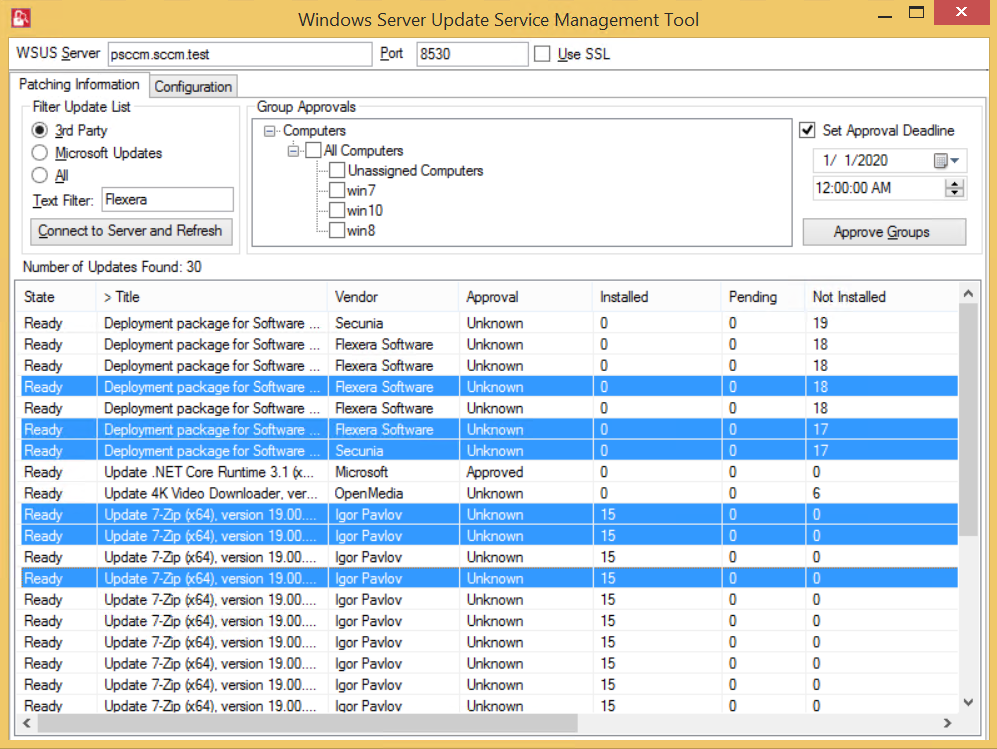The image size is (997, 749).
Task: Check the Unassigned Computers checkbox
Action: (x=337, y=171)
